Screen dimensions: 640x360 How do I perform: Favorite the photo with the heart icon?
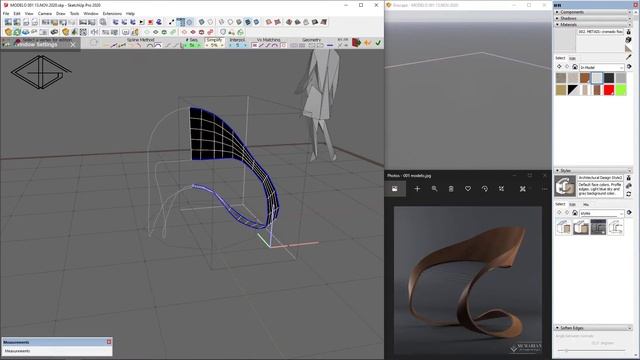pyautogui.click(x=468, y=189)
